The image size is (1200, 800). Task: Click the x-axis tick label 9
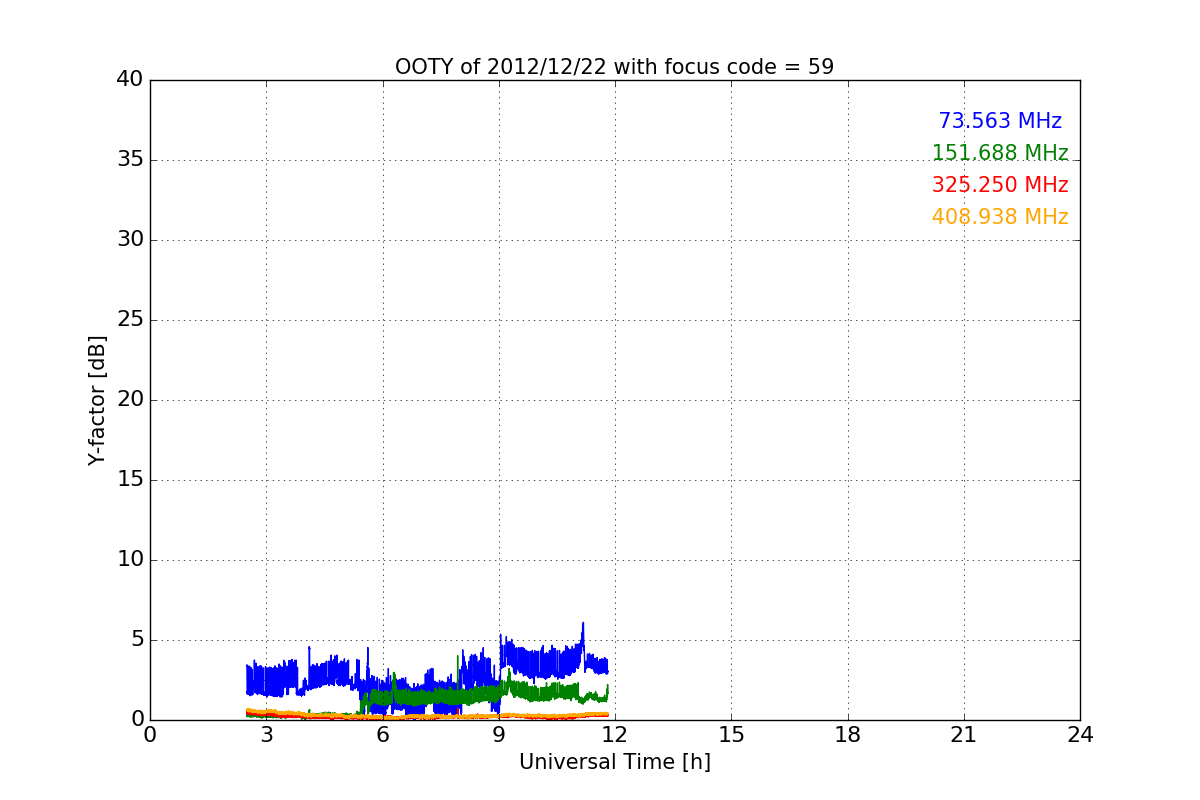click(x=498, y=735)
